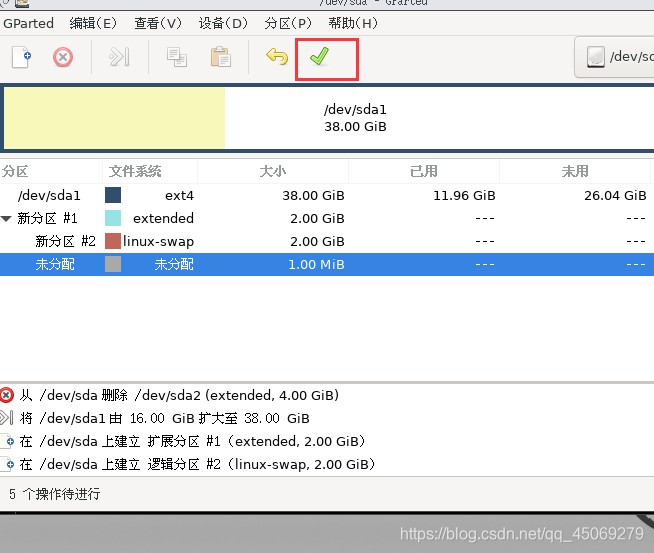Click the resize/move toolbar icon
Image resolution: width=654 pixels, height=553 pixels.
[x=119, y=57]
